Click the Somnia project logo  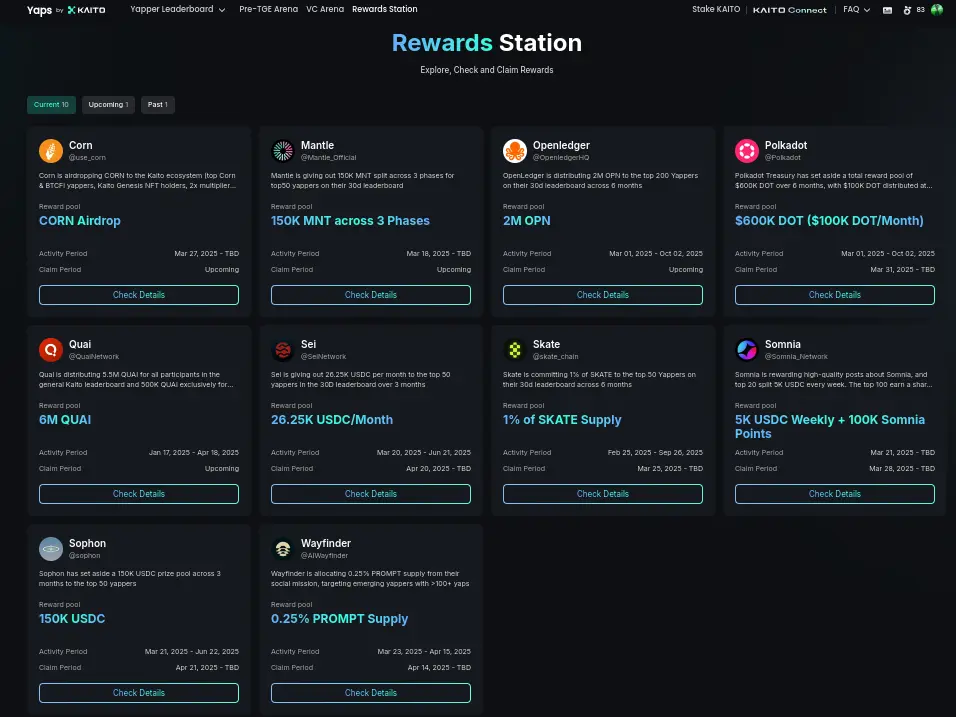pos(747,350)
